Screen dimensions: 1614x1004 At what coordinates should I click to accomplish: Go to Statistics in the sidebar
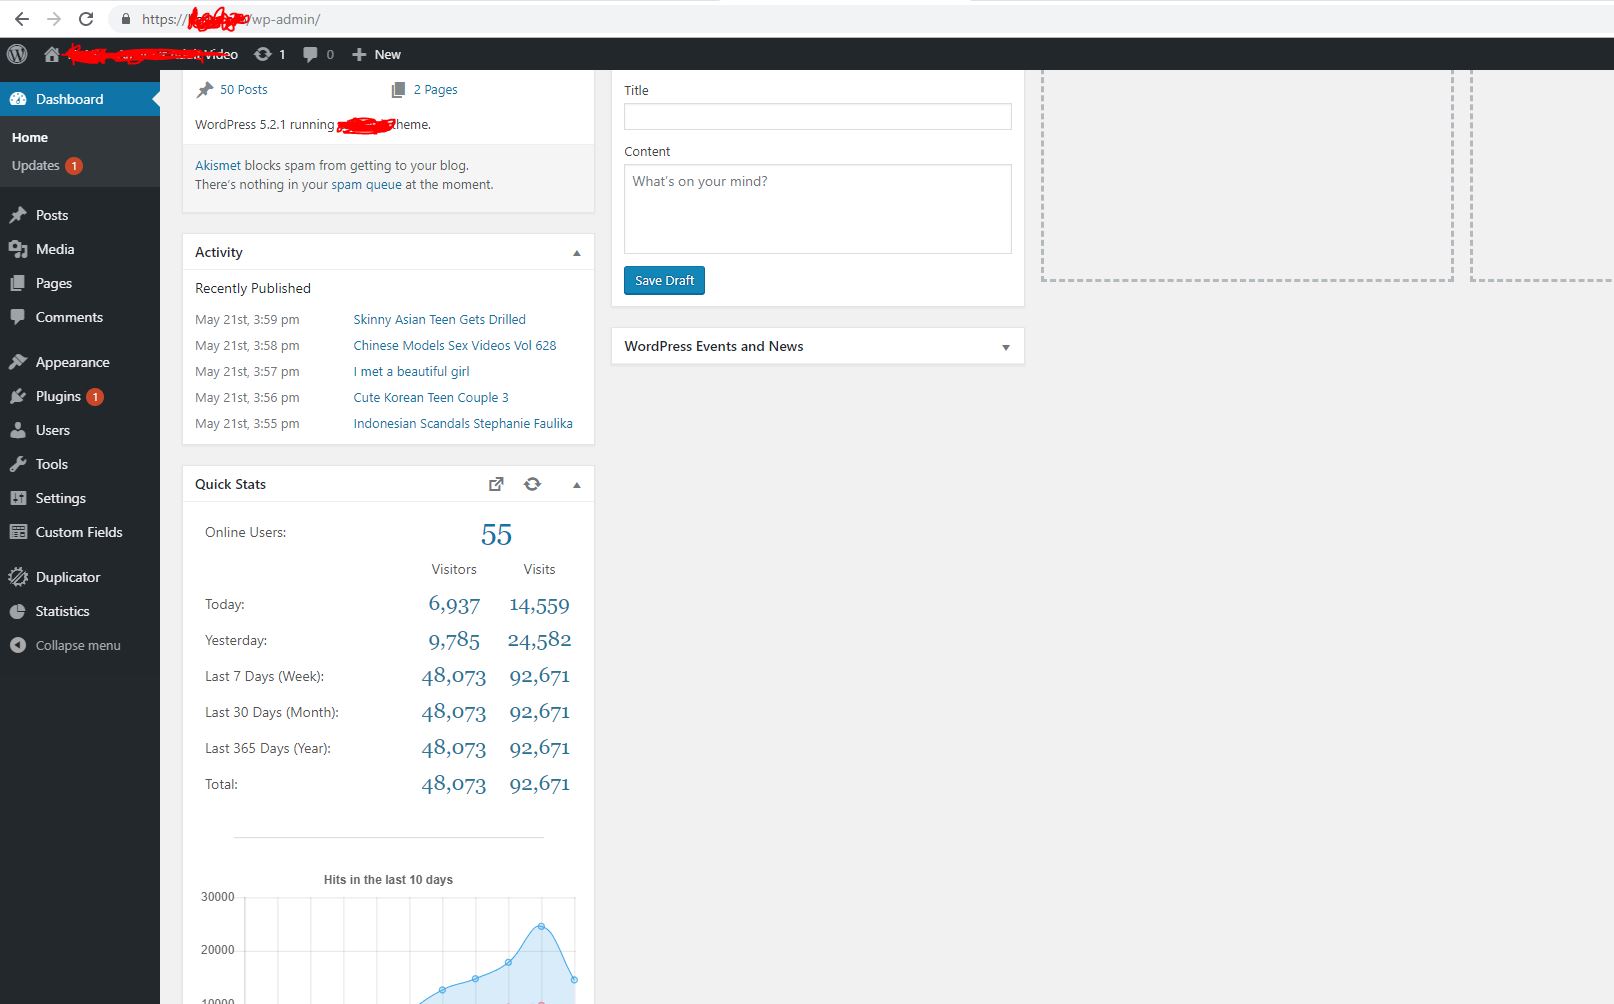tap(62, 611)
